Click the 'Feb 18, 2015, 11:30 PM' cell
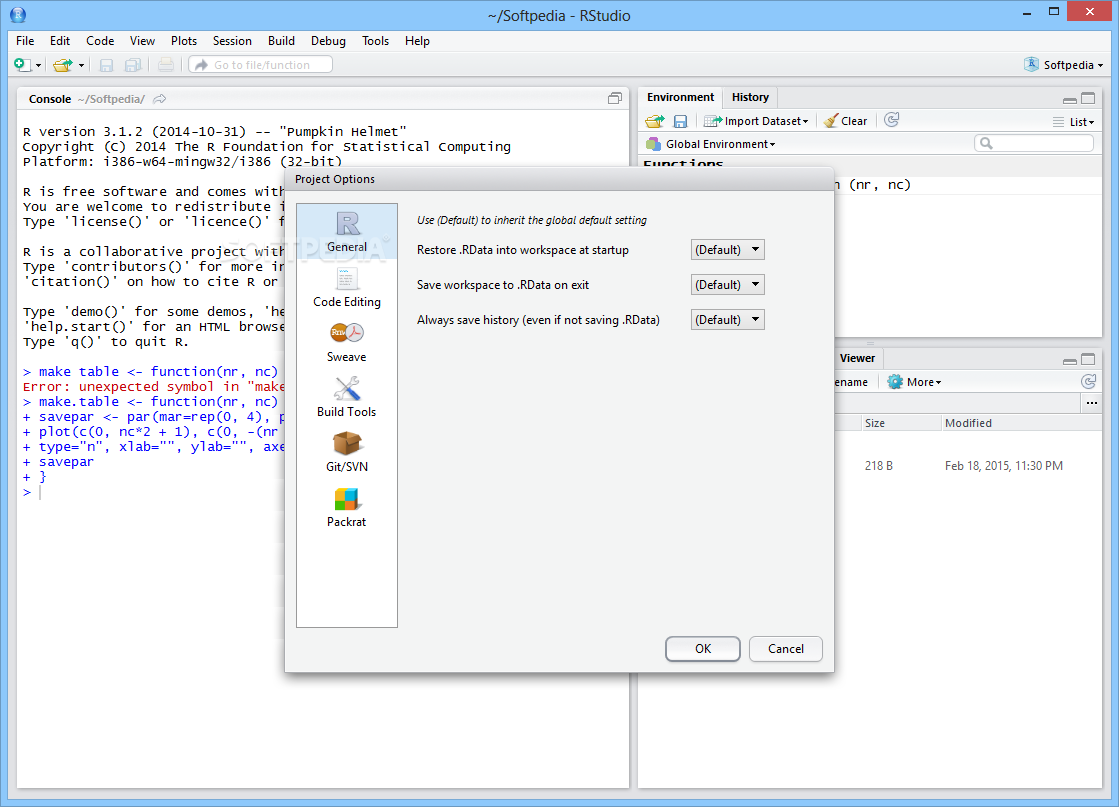 (1003, 466)
